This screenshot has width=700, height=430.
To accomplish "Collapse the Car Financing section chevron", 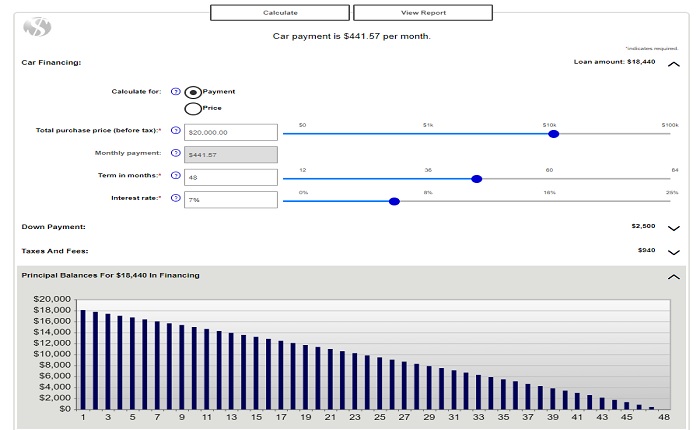I will [674, 64].
